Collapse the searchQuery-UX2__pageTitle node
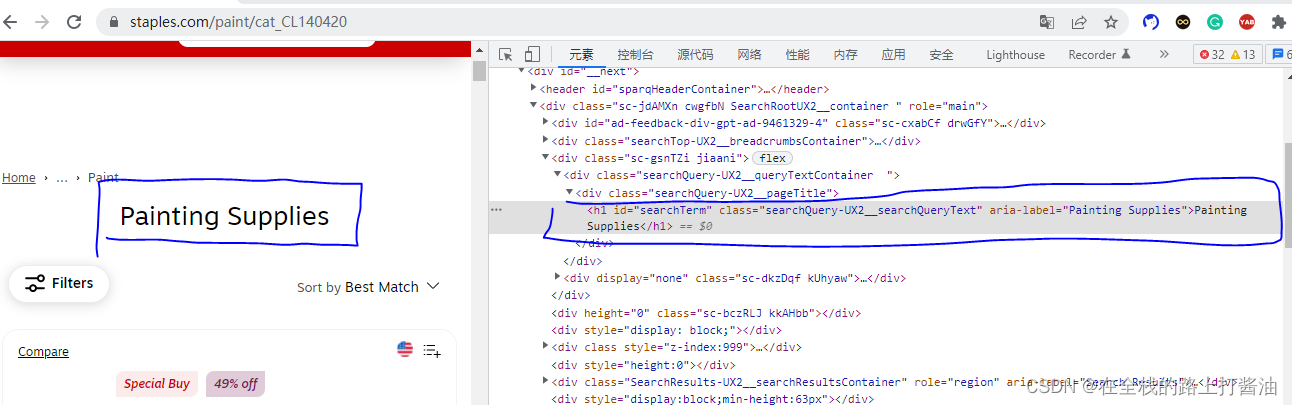Screen dimensions: 1292x405 tap(569, 193)
